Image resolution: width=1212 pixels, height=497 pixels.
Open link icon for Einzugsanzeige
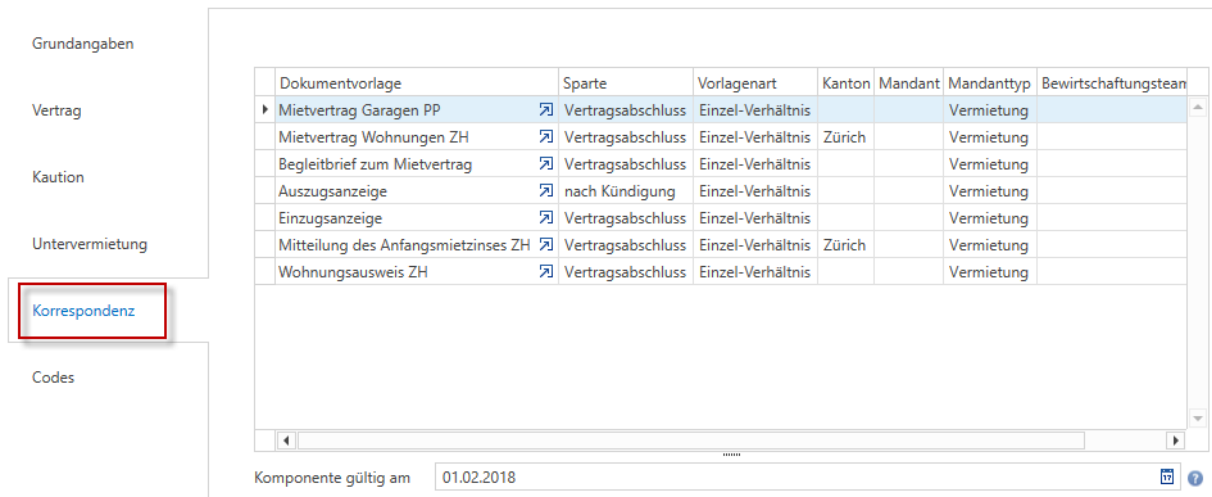coord(545,218)
